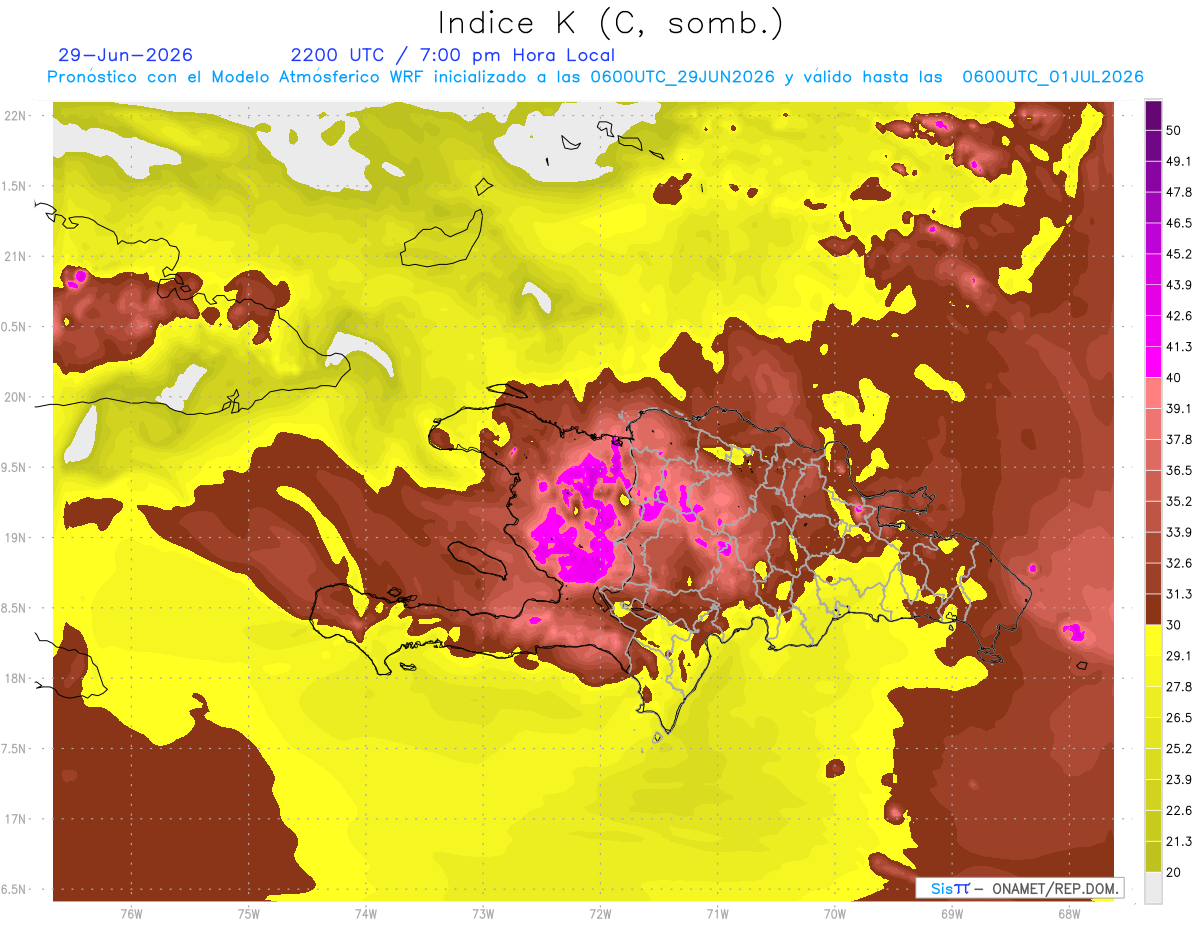This screenshot has width=1200, height=927.
Task: Click the colorbar value '32.6'
Action: [1179, 562]
